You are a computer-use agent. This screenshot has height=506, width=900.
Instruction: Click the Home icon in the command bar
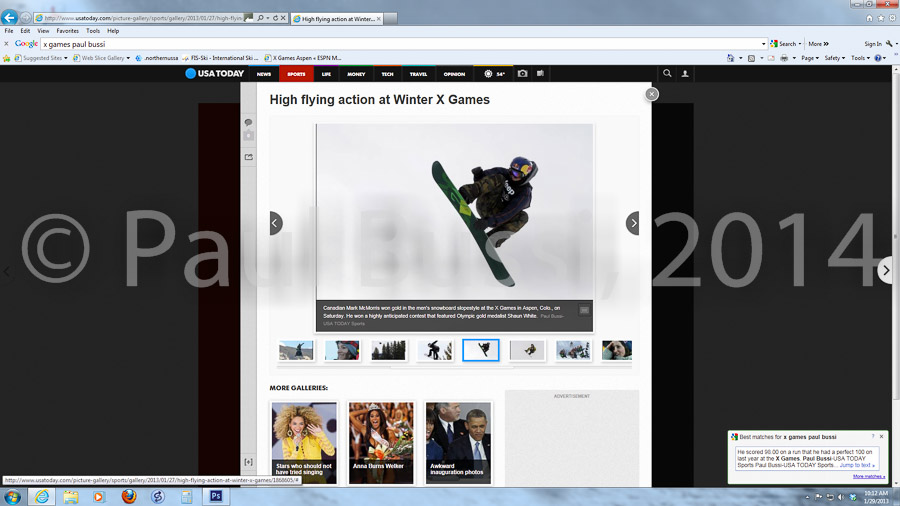[730, 58]
